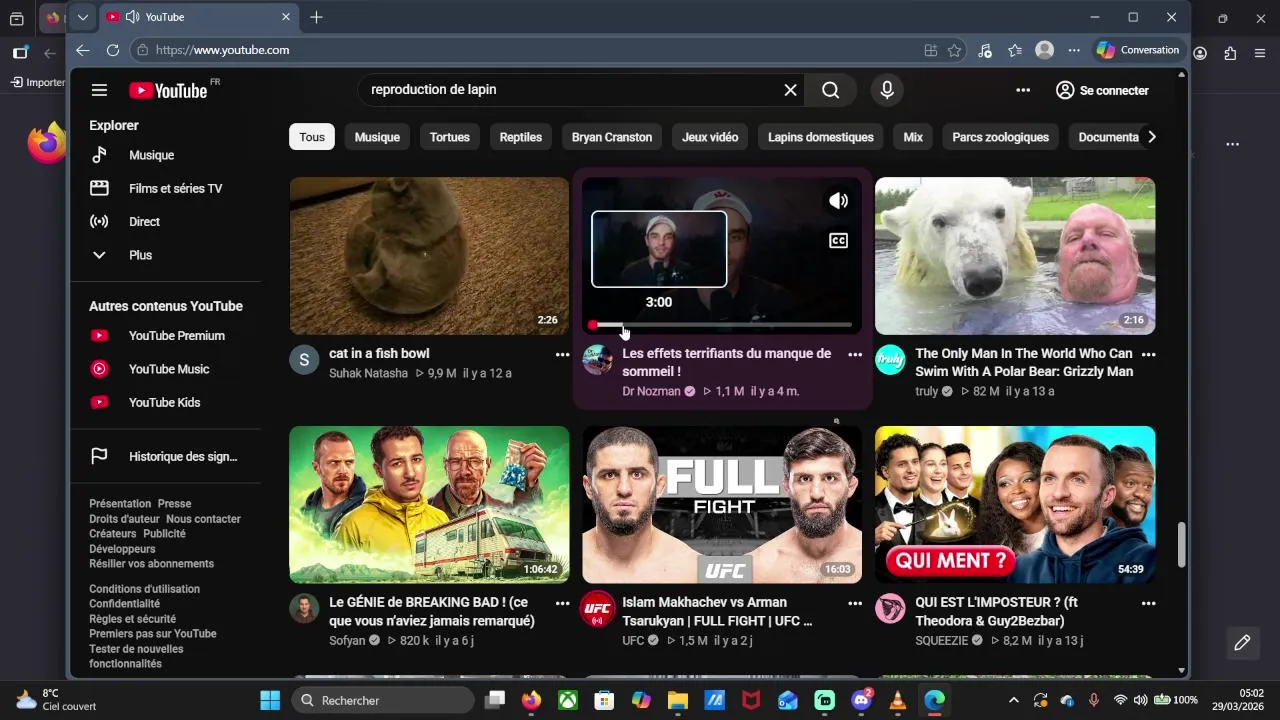The width and height of the screenshot is (1280, 720).
Task: Select the Jeux vidéo chip
Action: click(x=710, y=137)
